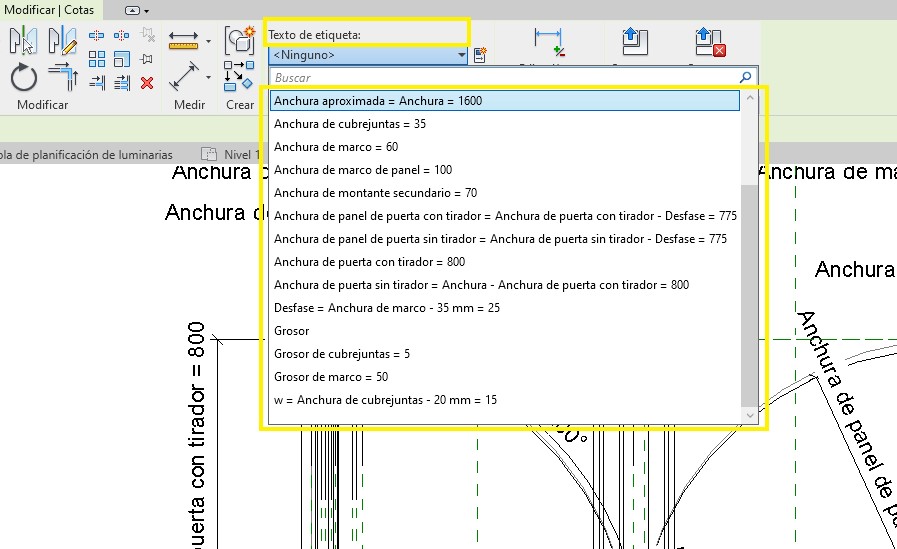Click the magnifier icon in search box
Image resolution: width=897 pixels, height=549 pixels.
tap(745, 77)
